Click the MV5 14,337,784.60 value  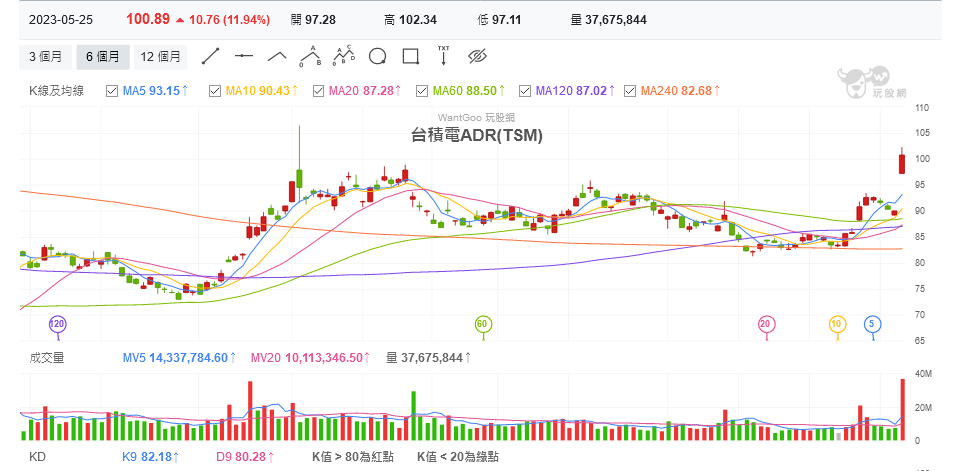tap(179, 358)
